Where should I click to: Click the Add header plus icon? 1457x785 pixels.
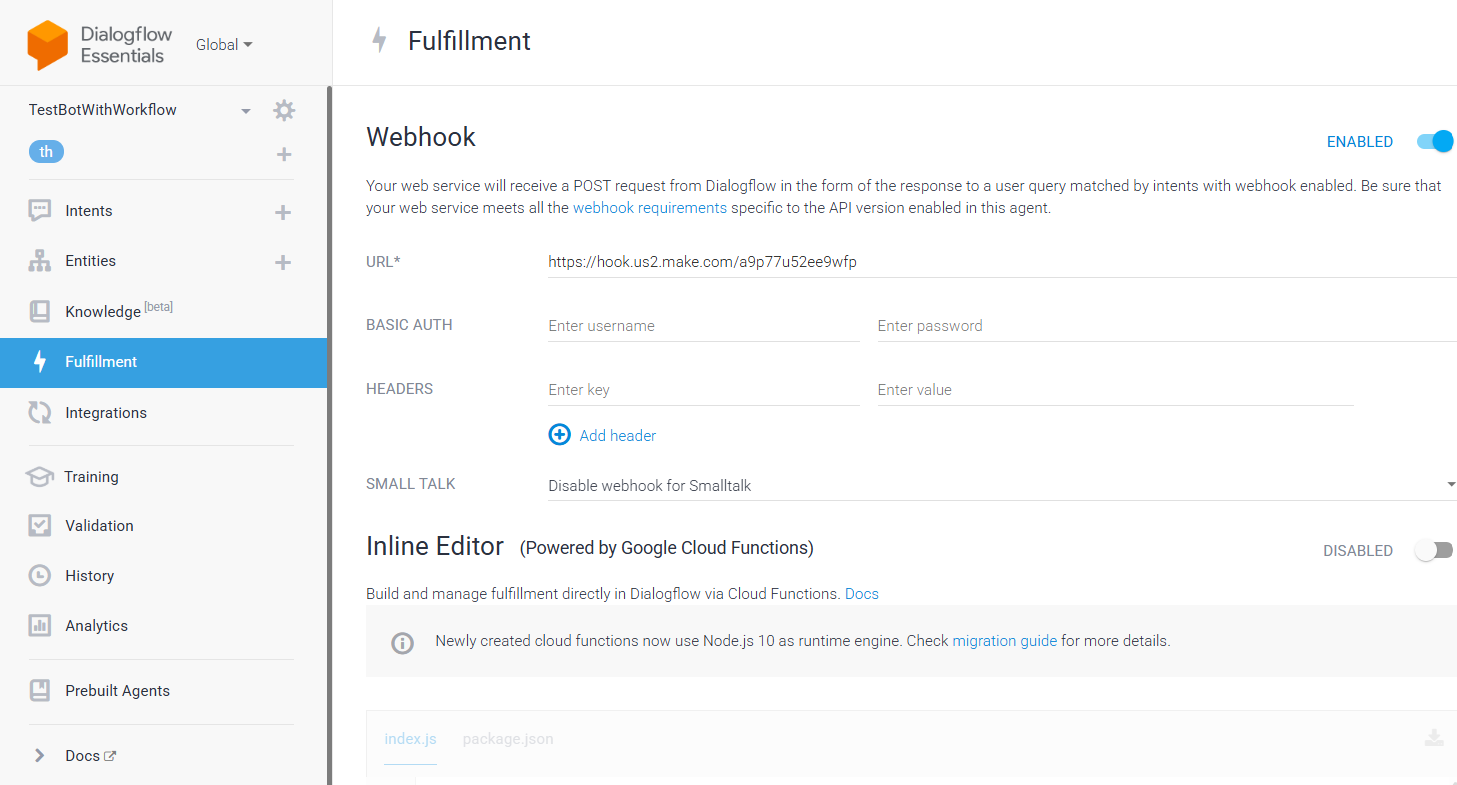tap(559, 435)
